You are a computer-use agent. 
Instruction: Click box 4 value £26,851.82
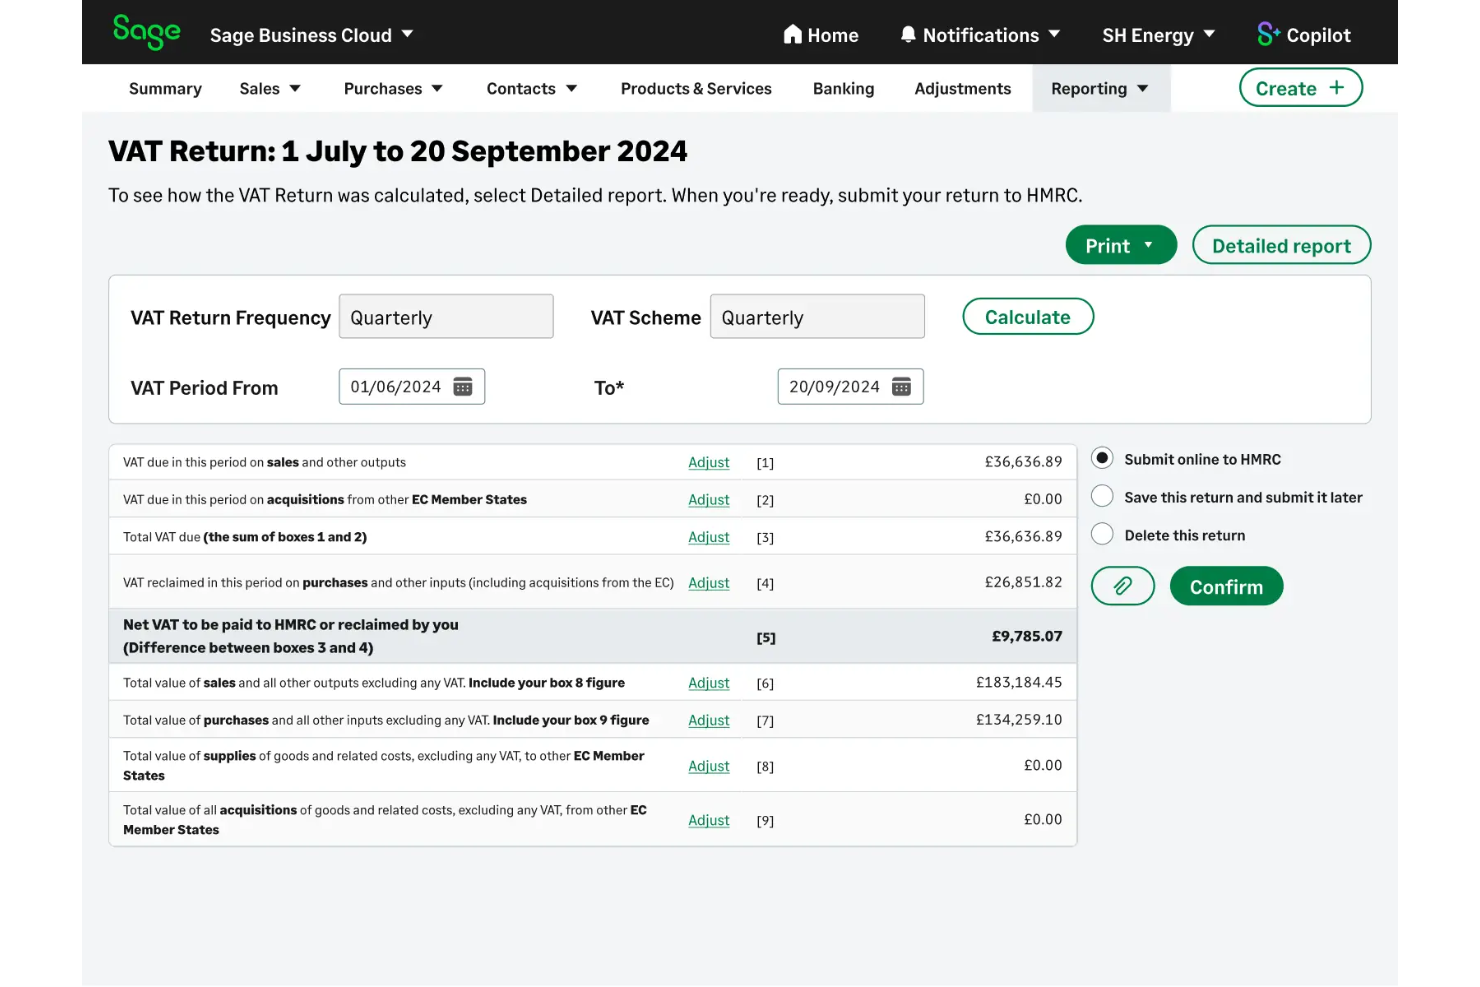1023,582
